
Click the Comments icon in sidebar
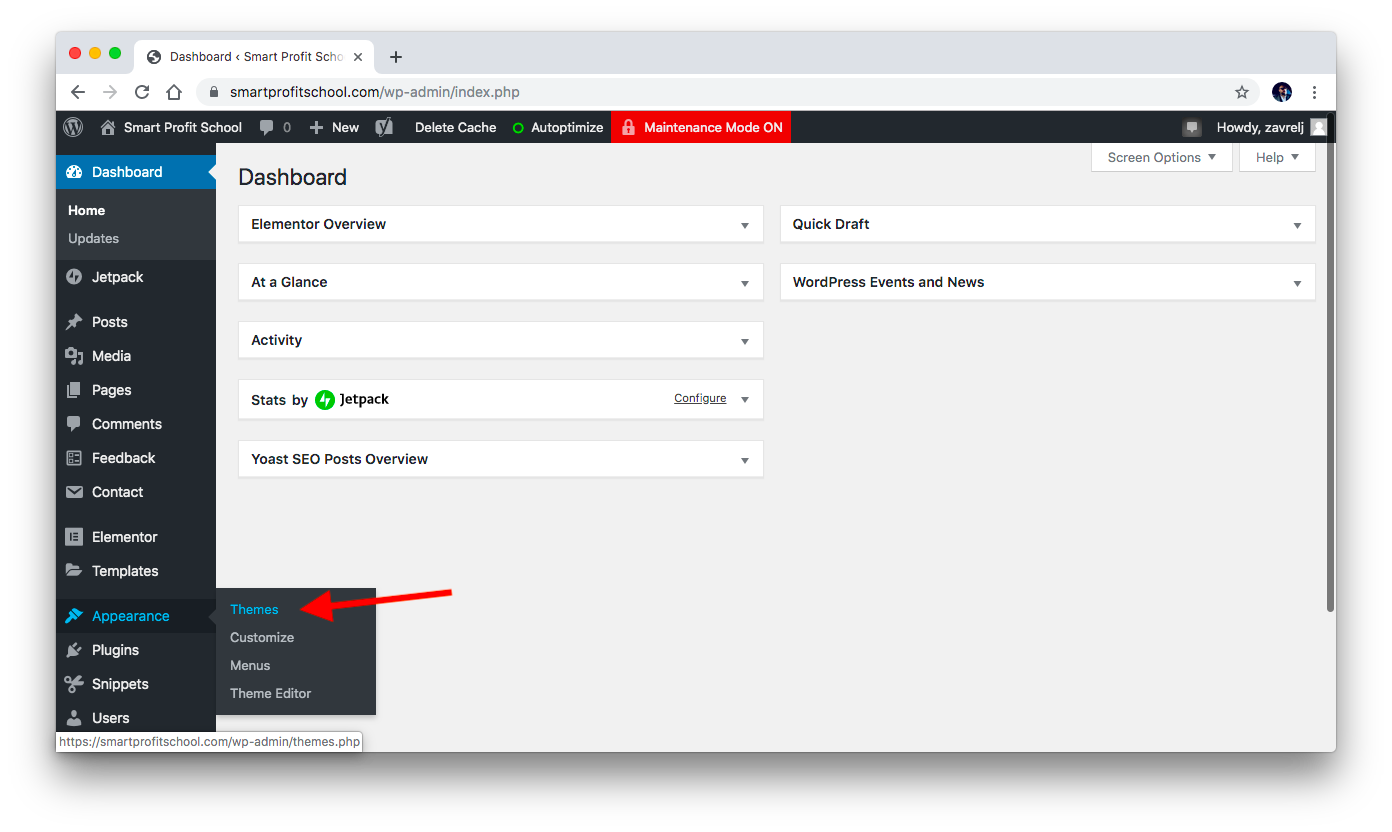pyautogui.click(x=74, y=424)
